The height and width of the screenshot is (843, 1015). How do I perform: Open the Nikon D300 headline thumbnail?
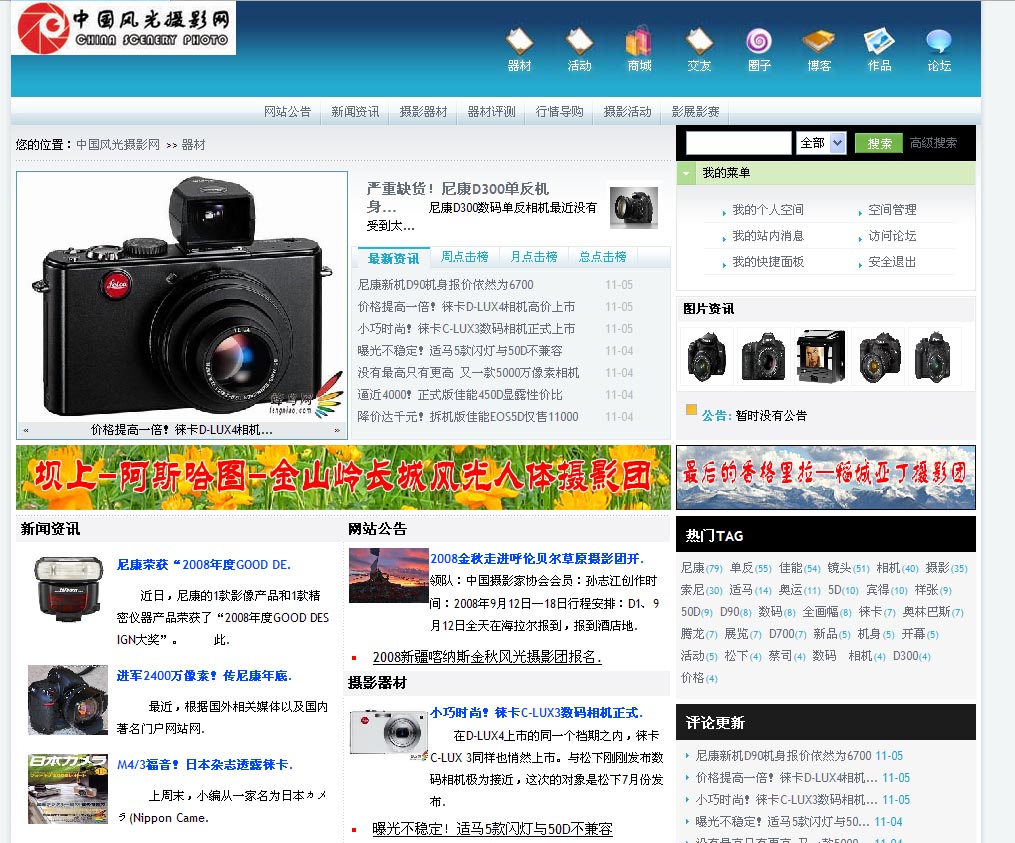[x=634, y=207]
